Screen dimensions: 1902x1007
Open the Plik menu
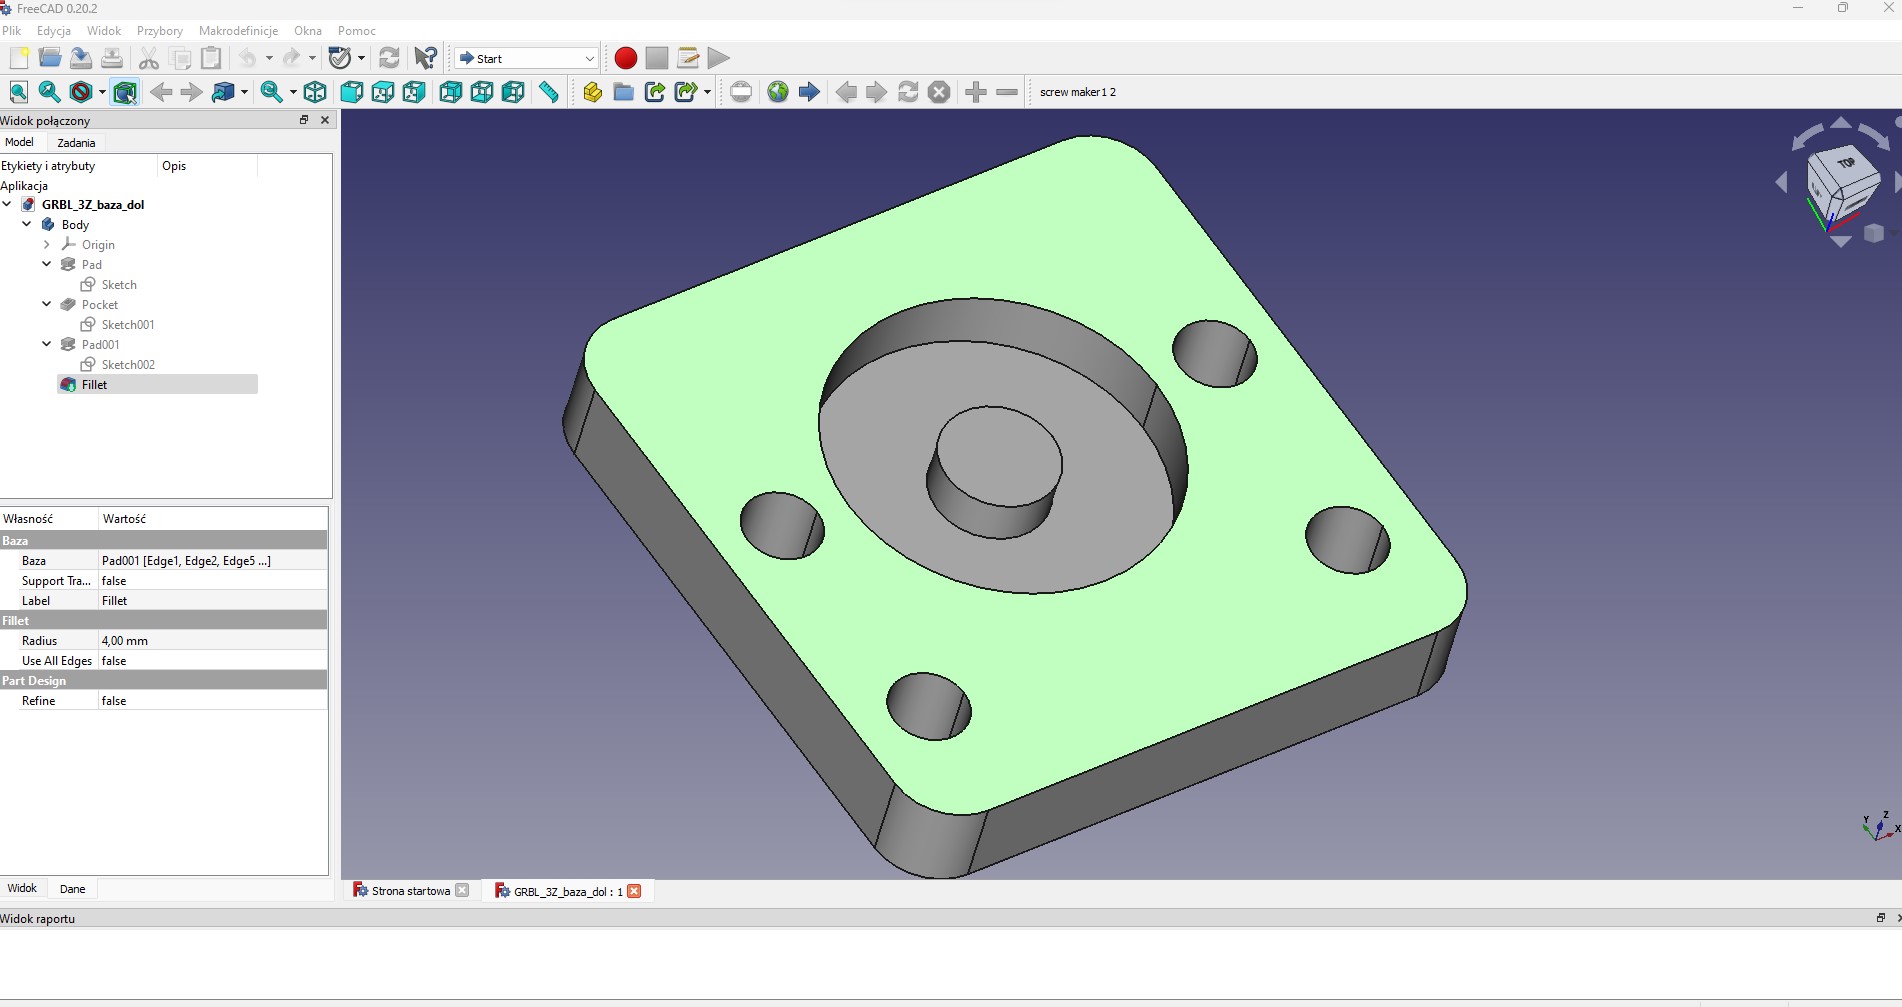(x=12, y=31)
